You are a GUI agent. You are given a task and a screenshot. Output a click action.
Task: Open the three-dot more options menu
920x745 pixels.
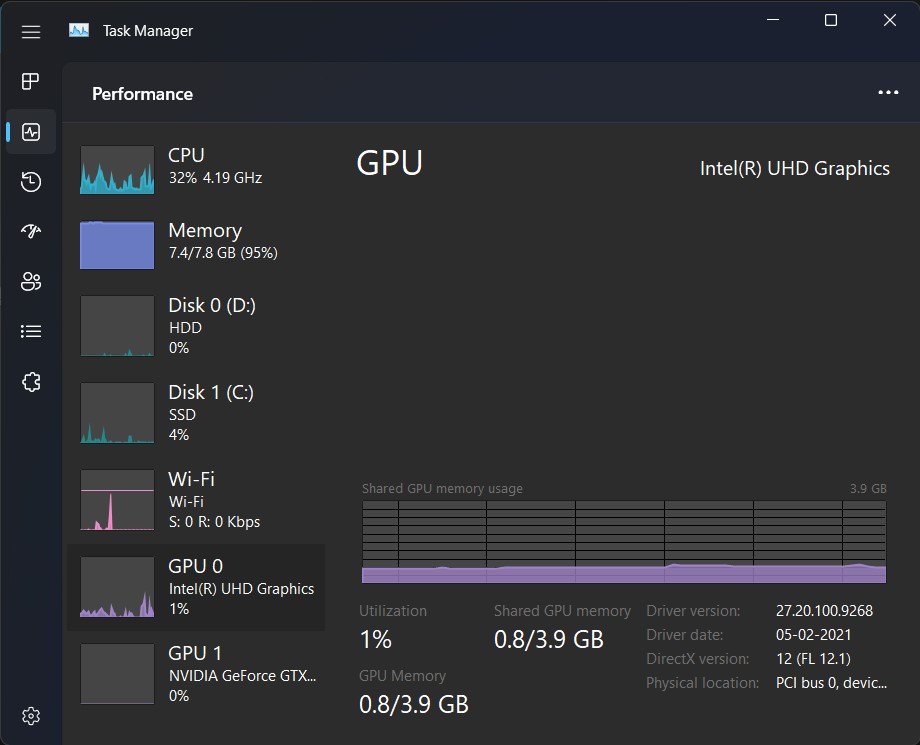click(x=888, y=92)
